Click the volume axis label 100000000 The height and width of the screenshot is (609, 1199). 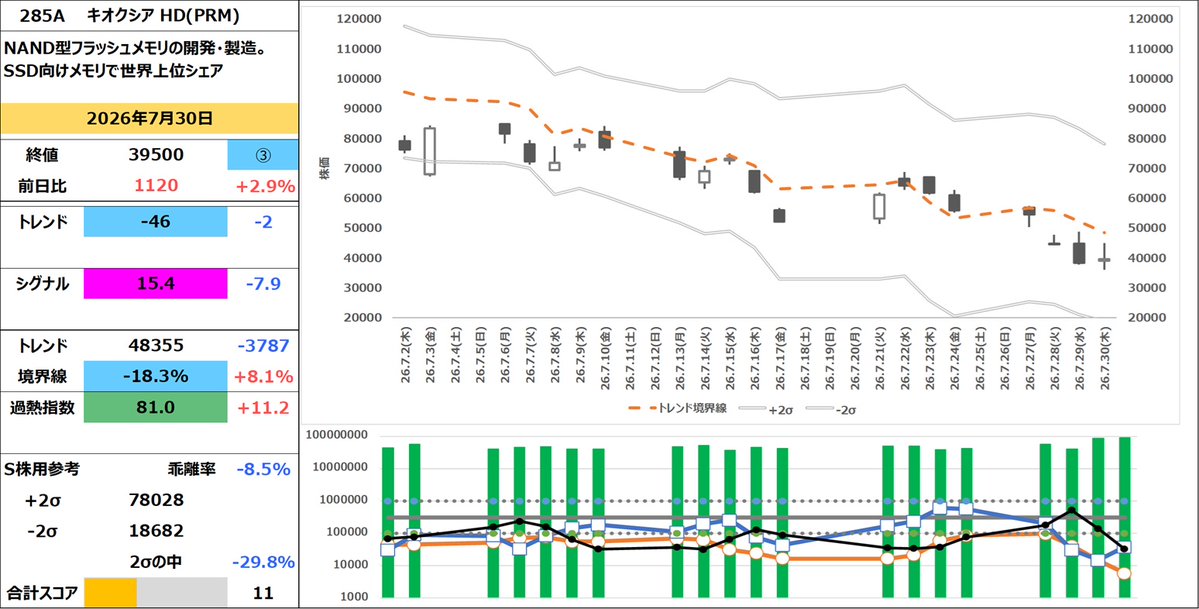[x=337, y=435]
